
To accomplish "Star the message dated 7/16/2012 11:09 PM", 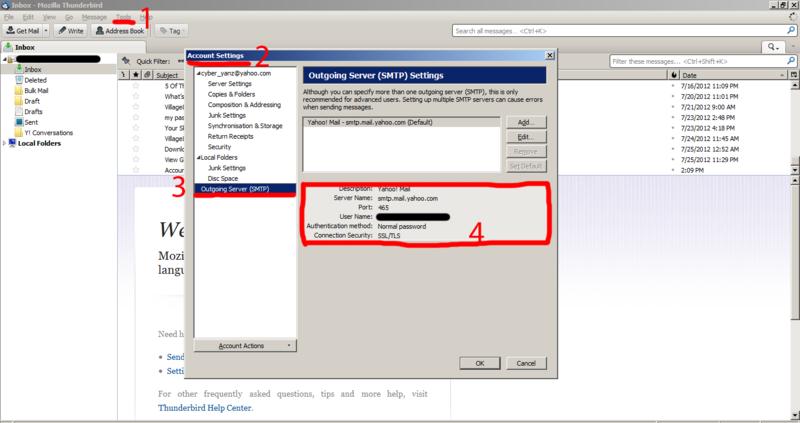I will click(136, 86).
